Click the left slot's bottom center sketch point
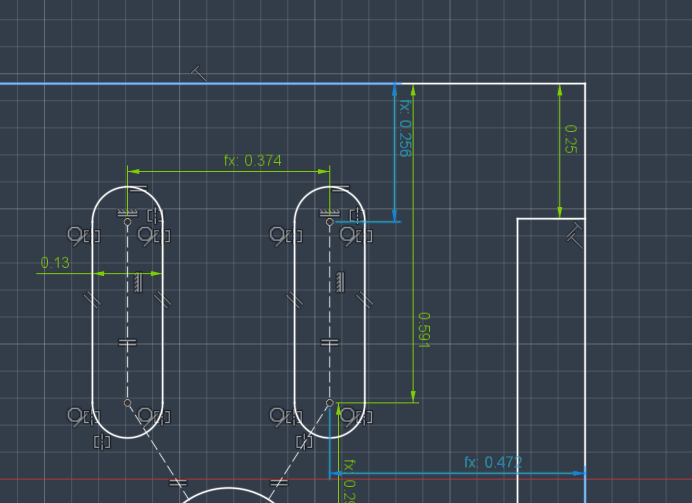The width and height of the screenshot is (692, 503). click(128, 403)
